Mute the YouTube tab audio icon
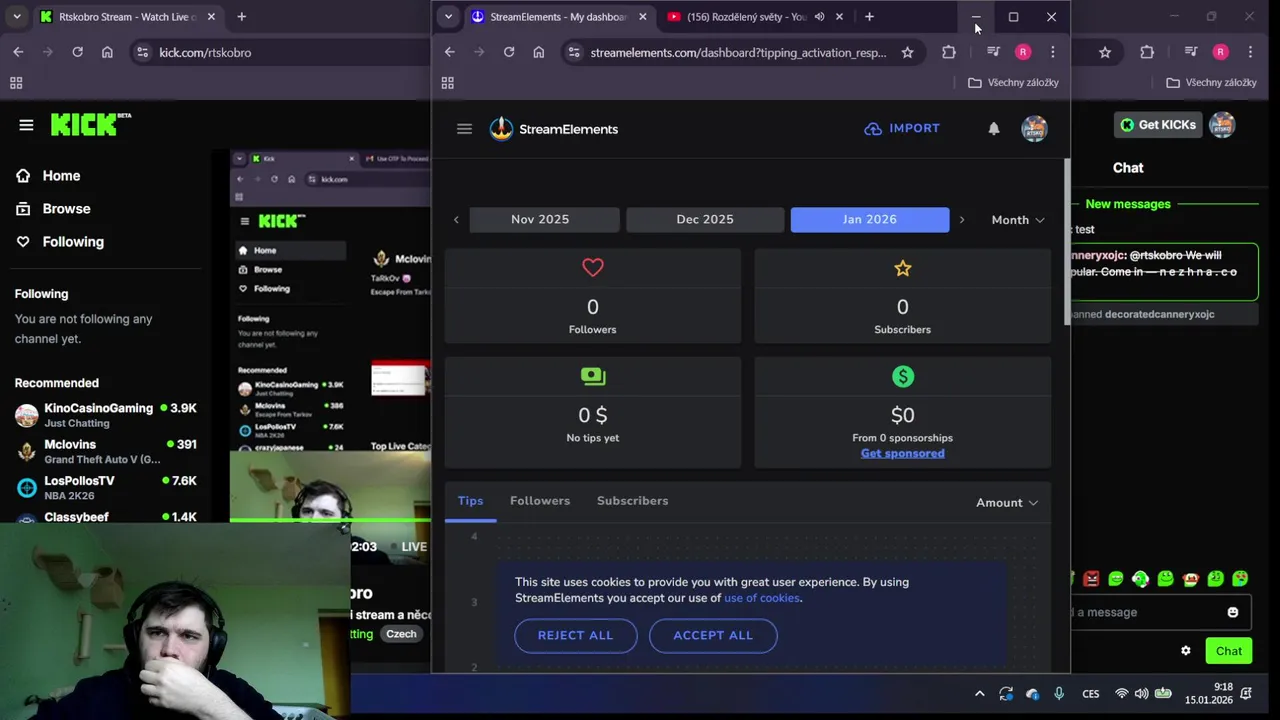Image resolution: width=1280 pixels, height=720 pixels. (820, 17)
